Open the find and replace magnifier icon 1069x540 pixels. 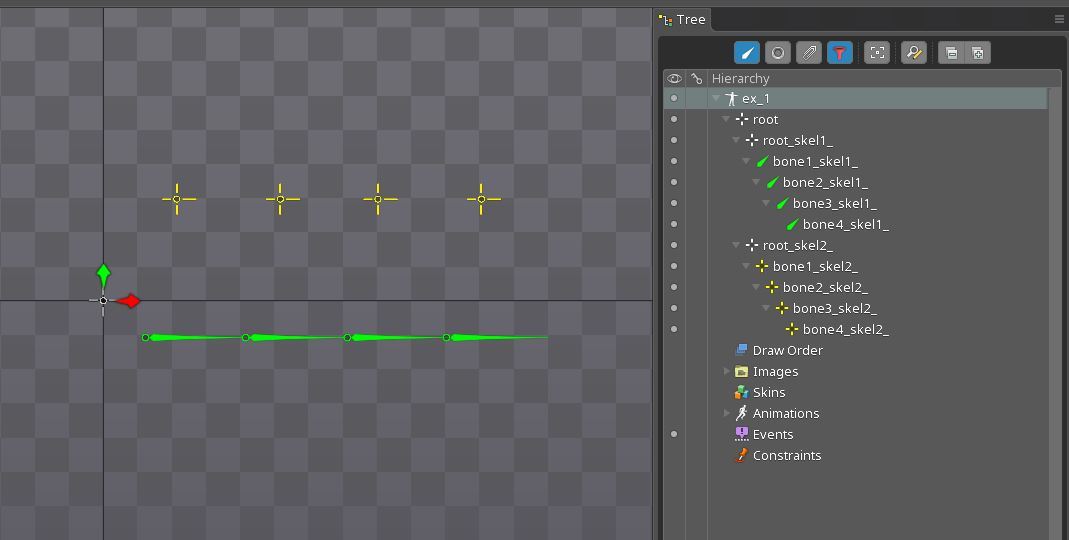[x=914, y=52]
